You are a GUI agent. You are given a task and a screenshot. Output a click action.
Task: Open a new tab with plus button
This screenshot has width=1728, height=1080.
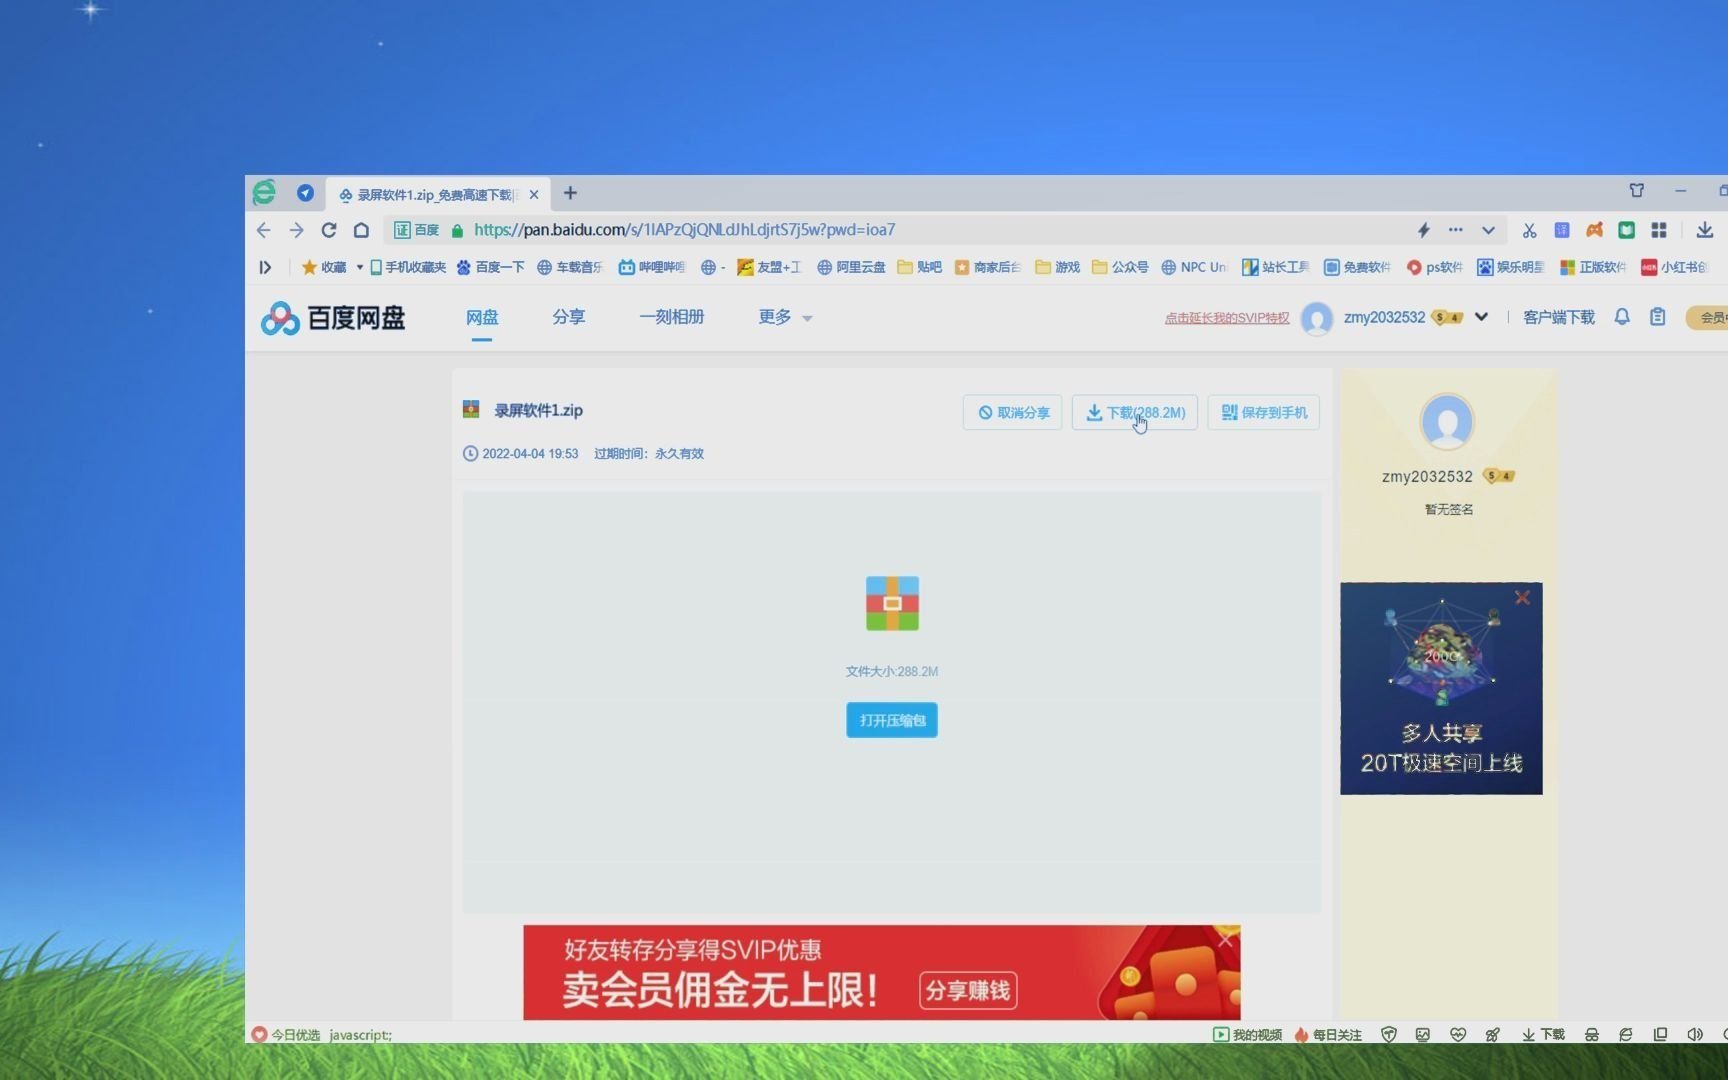click(x=570, y=193)
